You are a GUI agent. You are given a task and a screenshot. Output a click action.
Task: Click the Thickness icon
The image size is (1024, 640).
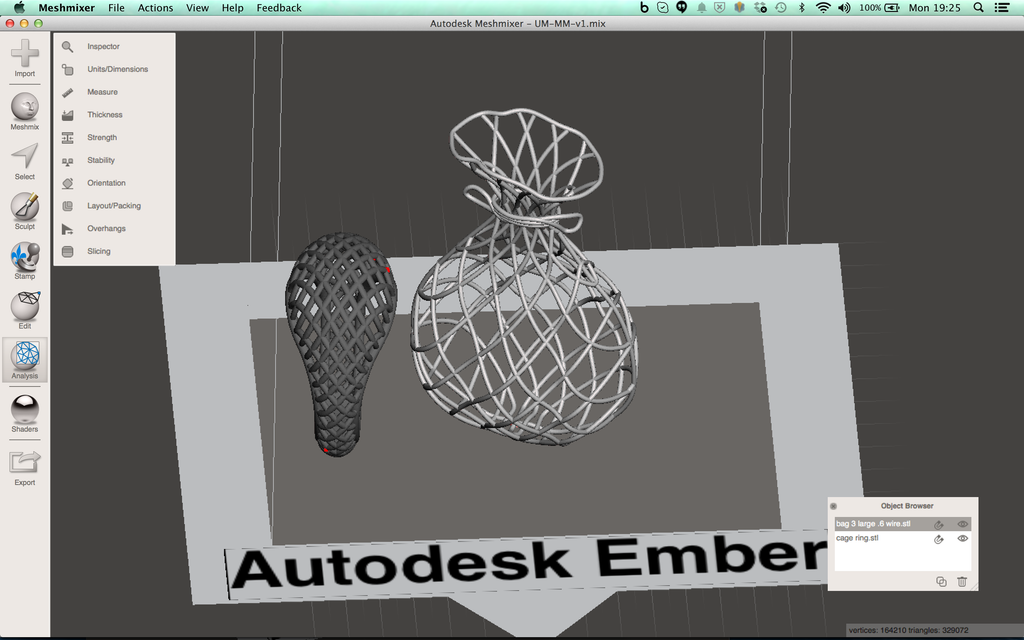click(67, 115)
